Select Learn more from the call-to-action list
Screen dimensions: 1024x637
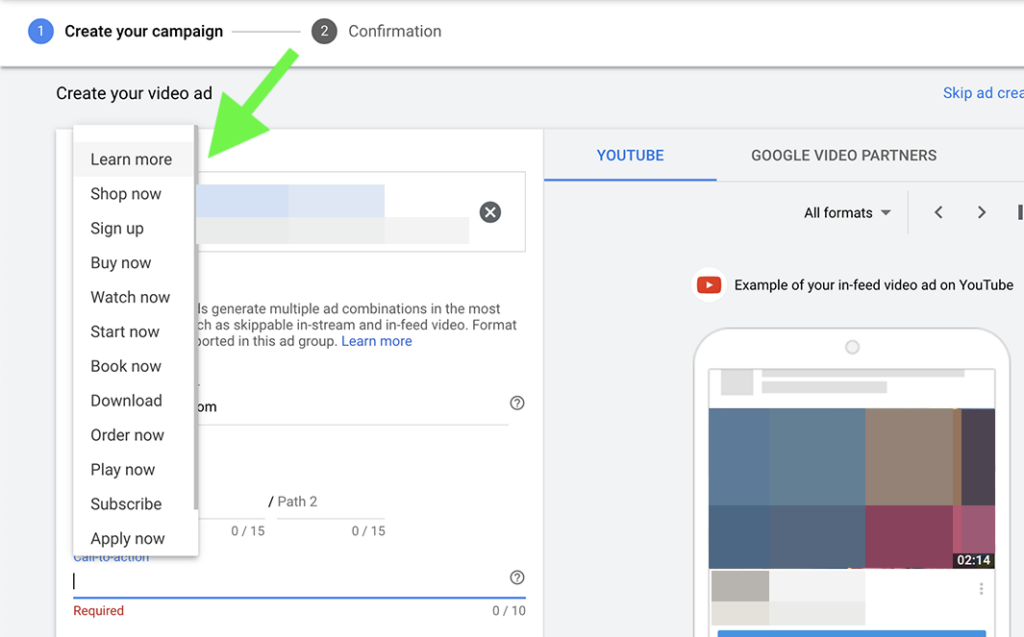pyautogui.click(x=131, y=159)
